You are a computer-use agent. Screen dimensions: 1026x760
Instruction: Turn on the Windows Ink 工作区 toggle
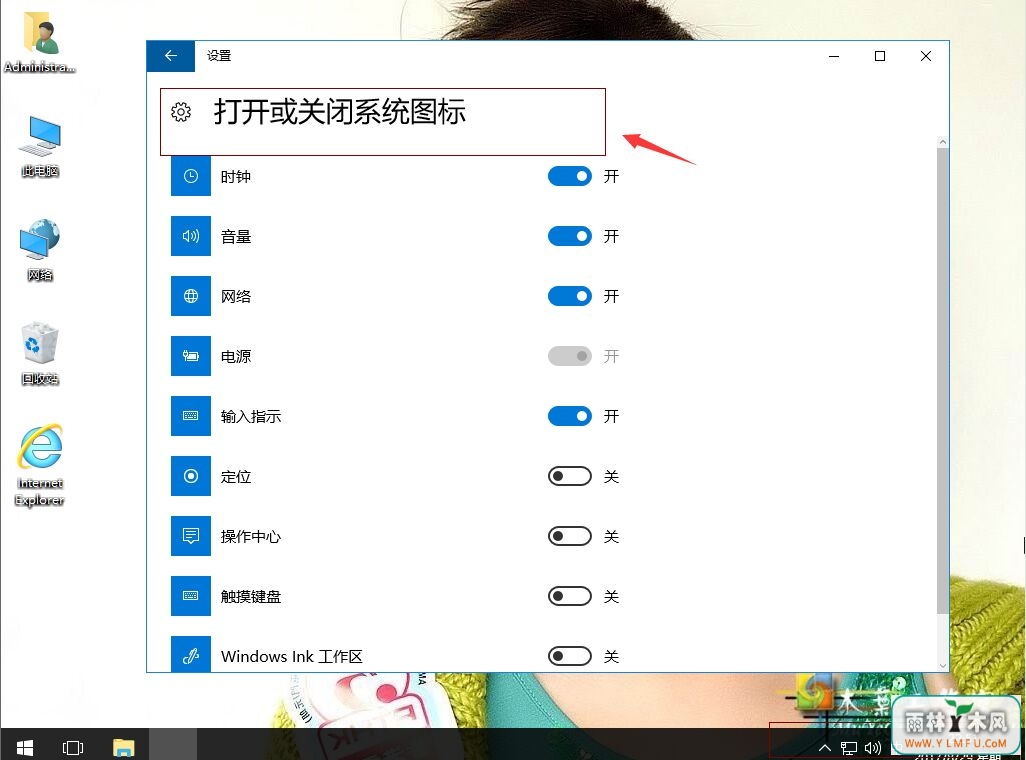570,656
